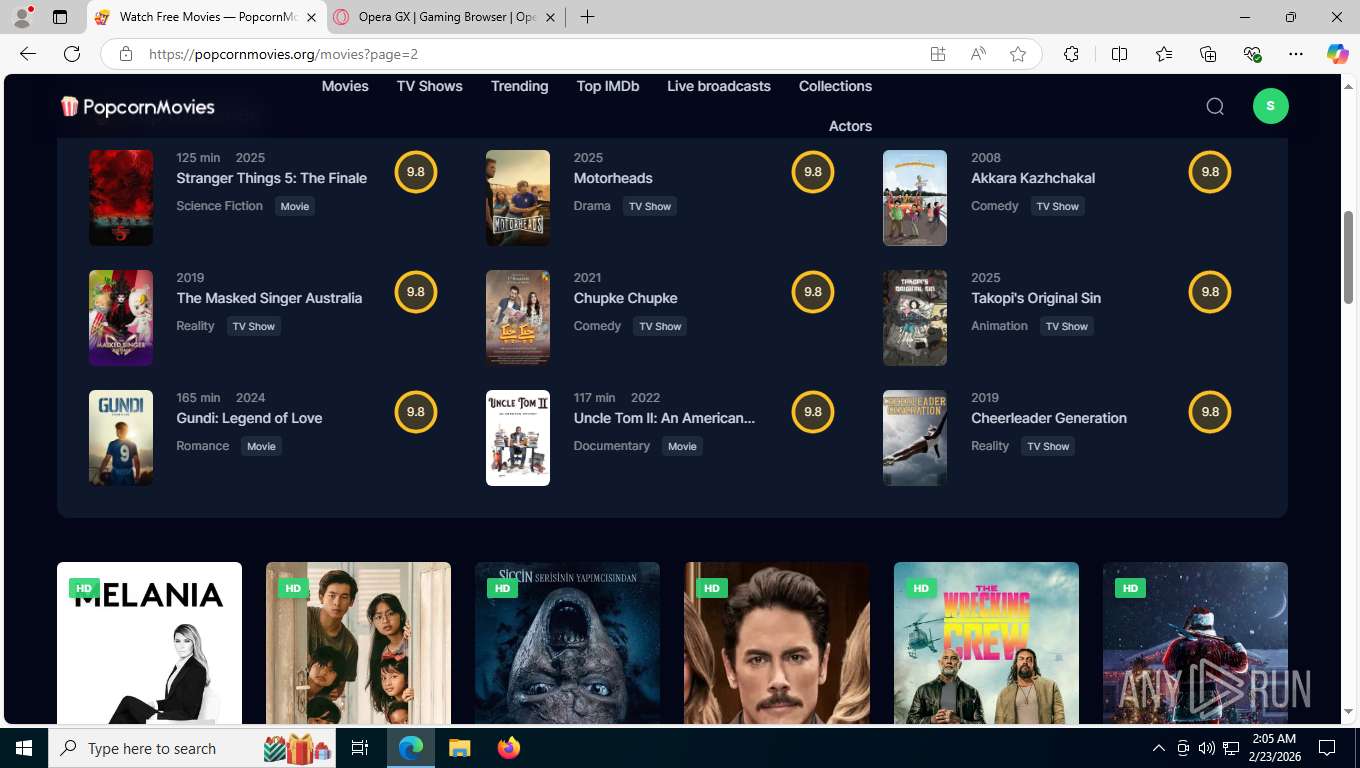The width and height of the screenshot is (1360, 768).
Task: Click Motorheads poster thumbnail
Action: (518, 198)
